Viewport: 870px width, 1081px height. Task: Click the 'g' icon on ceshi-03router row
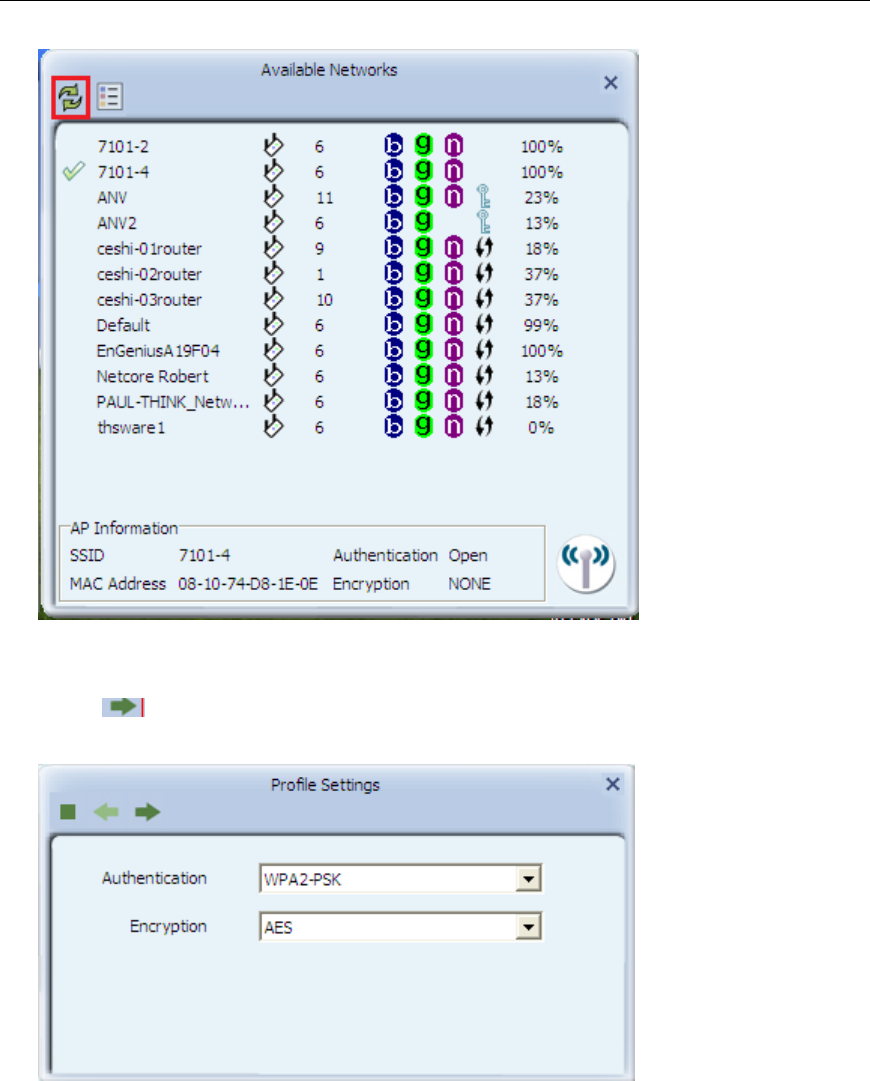423,299
